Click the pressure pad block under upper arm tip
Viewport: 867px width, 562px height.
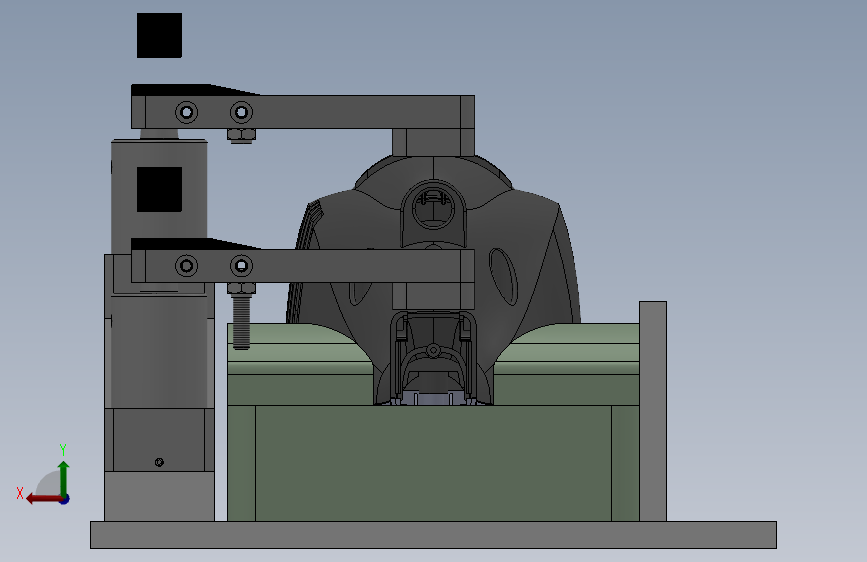[434, 142]
